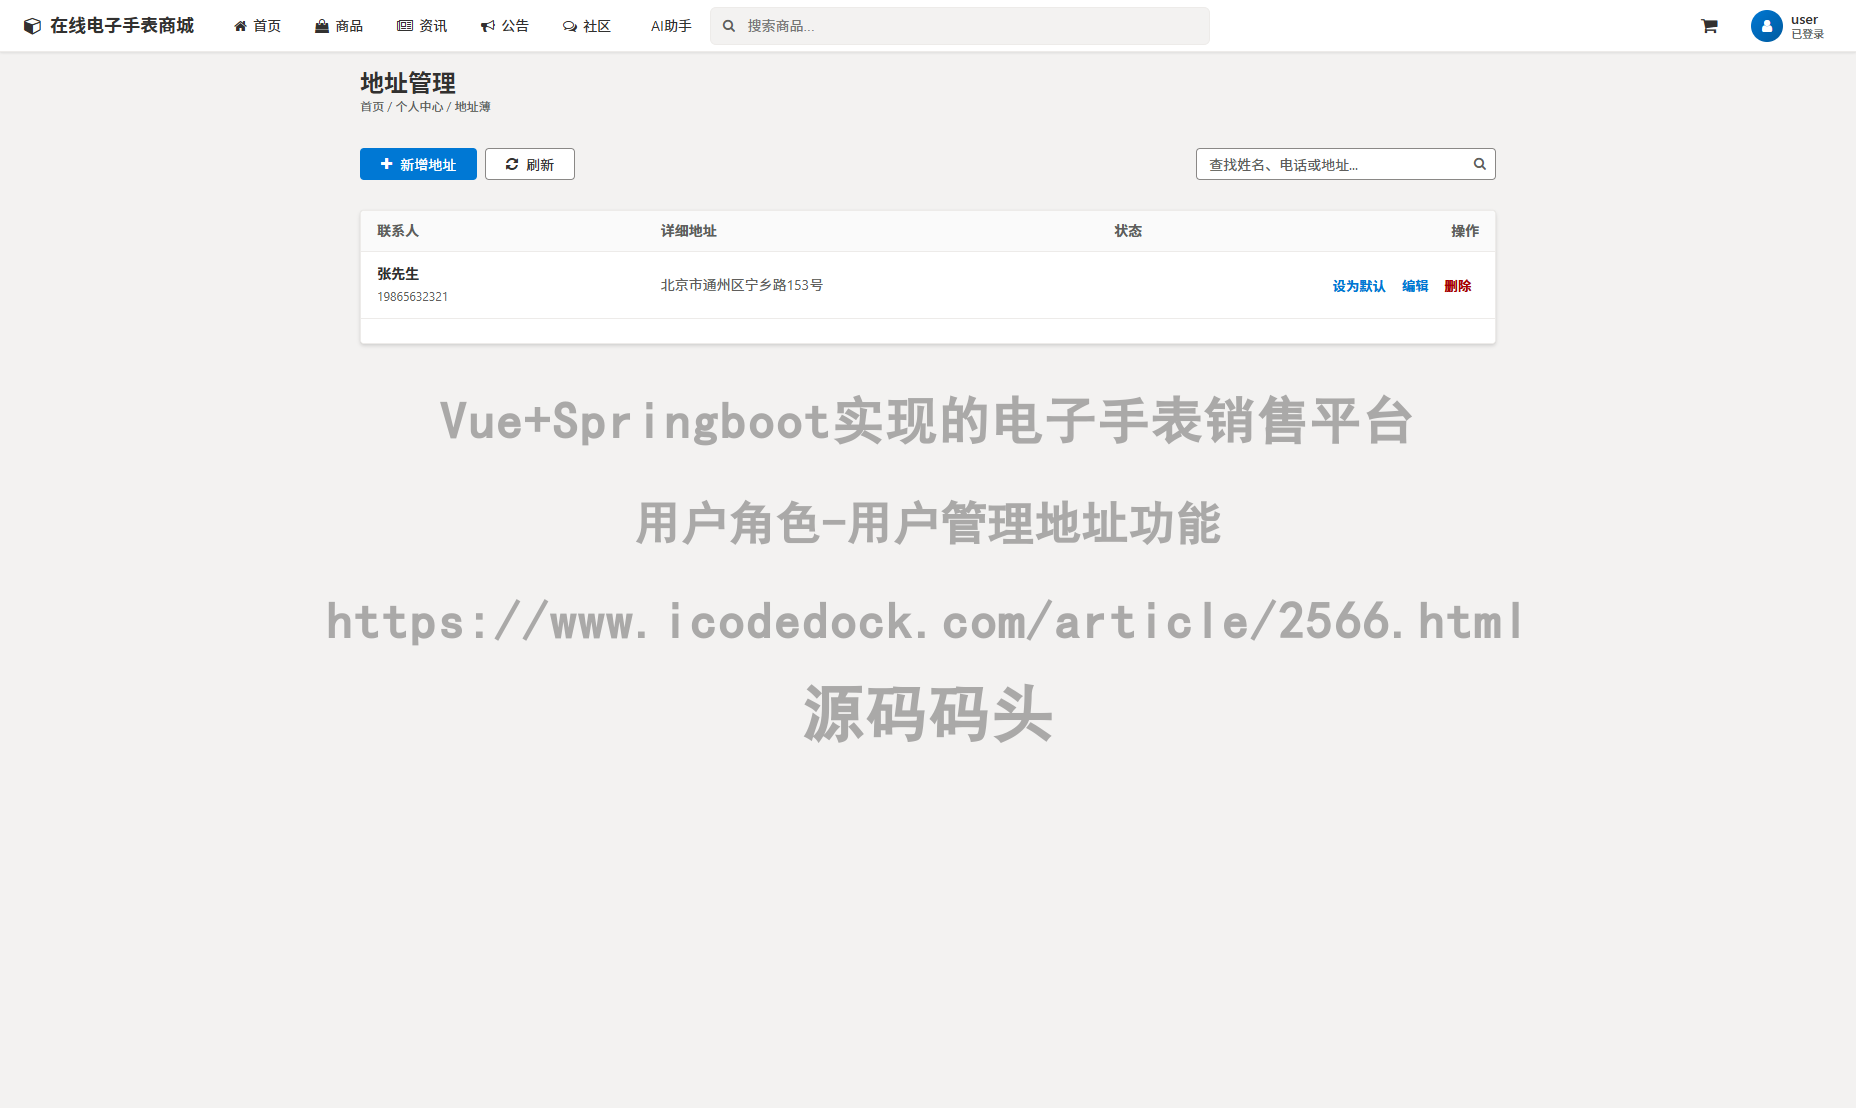This screenshot has height=1108, width=1856.
Task: Set 张先生's address as default via 设为默认
Action: click(x=1357, y=286)
